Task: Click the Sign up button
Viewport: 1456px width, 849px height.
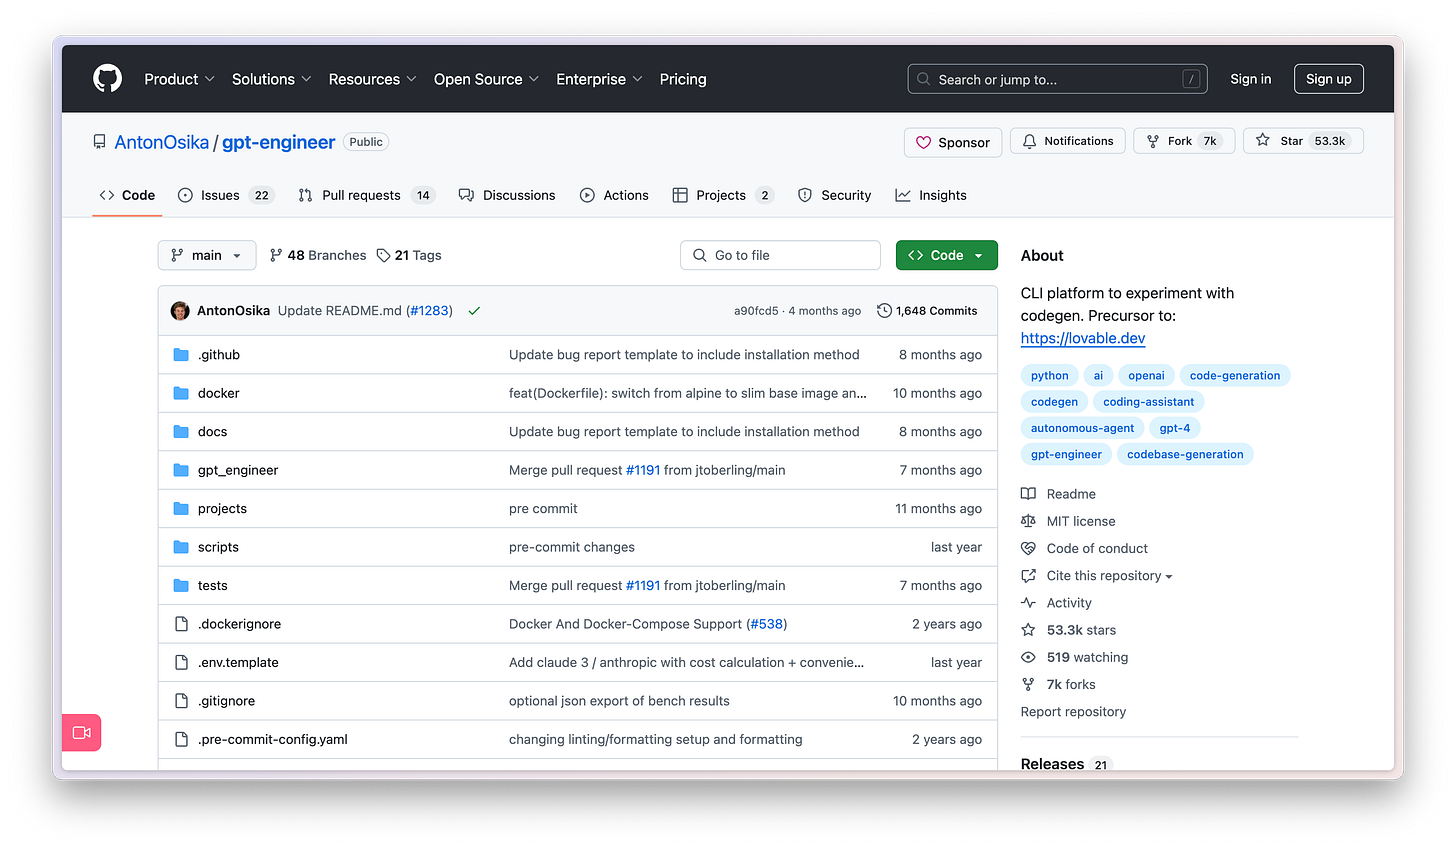Action: [1328, 79]
